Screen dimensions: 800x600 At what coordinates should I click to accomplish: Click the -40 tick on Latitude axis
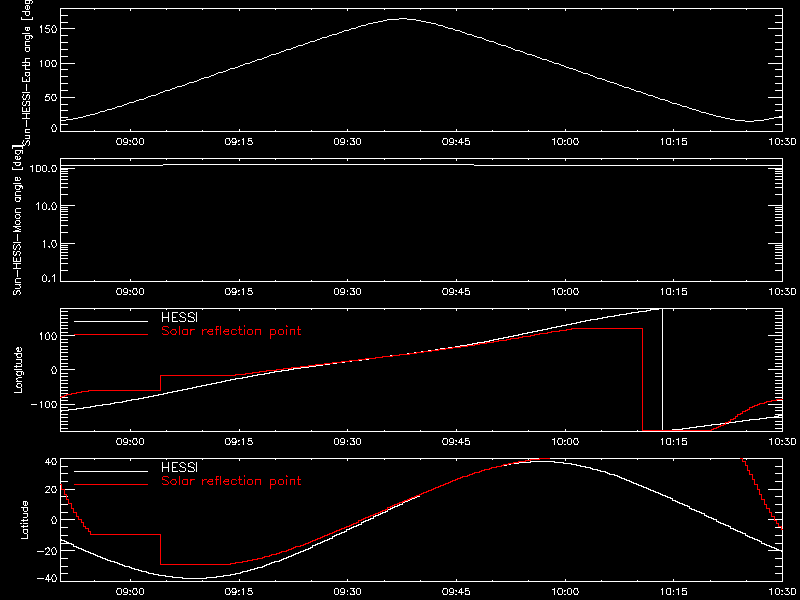[47, 578]
